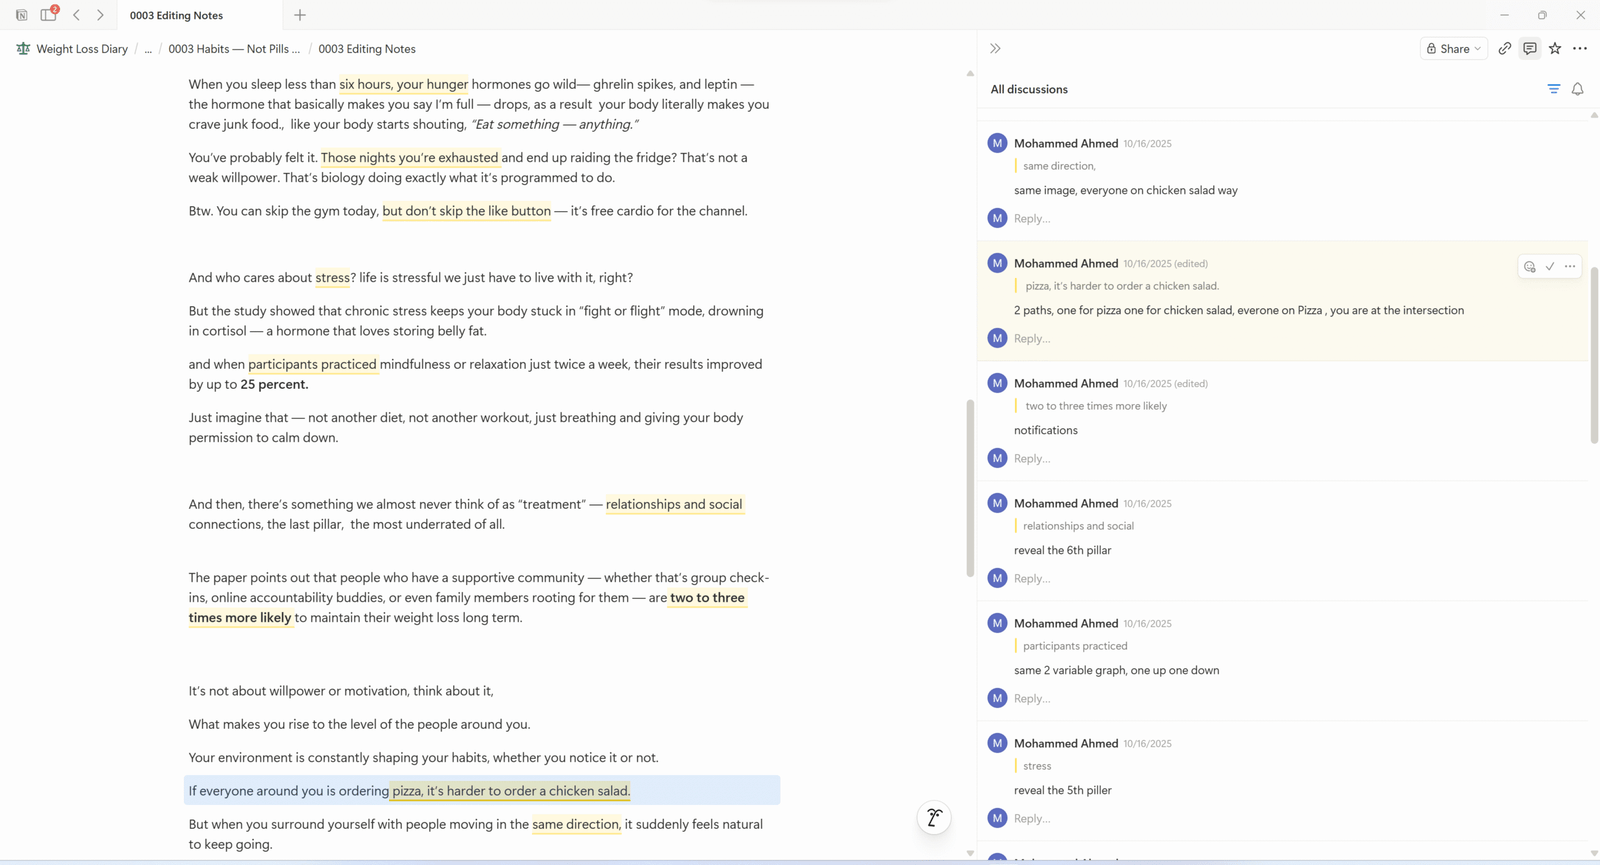Go forward with the right arrow
1600x865 pixels.
coord(100,15)
